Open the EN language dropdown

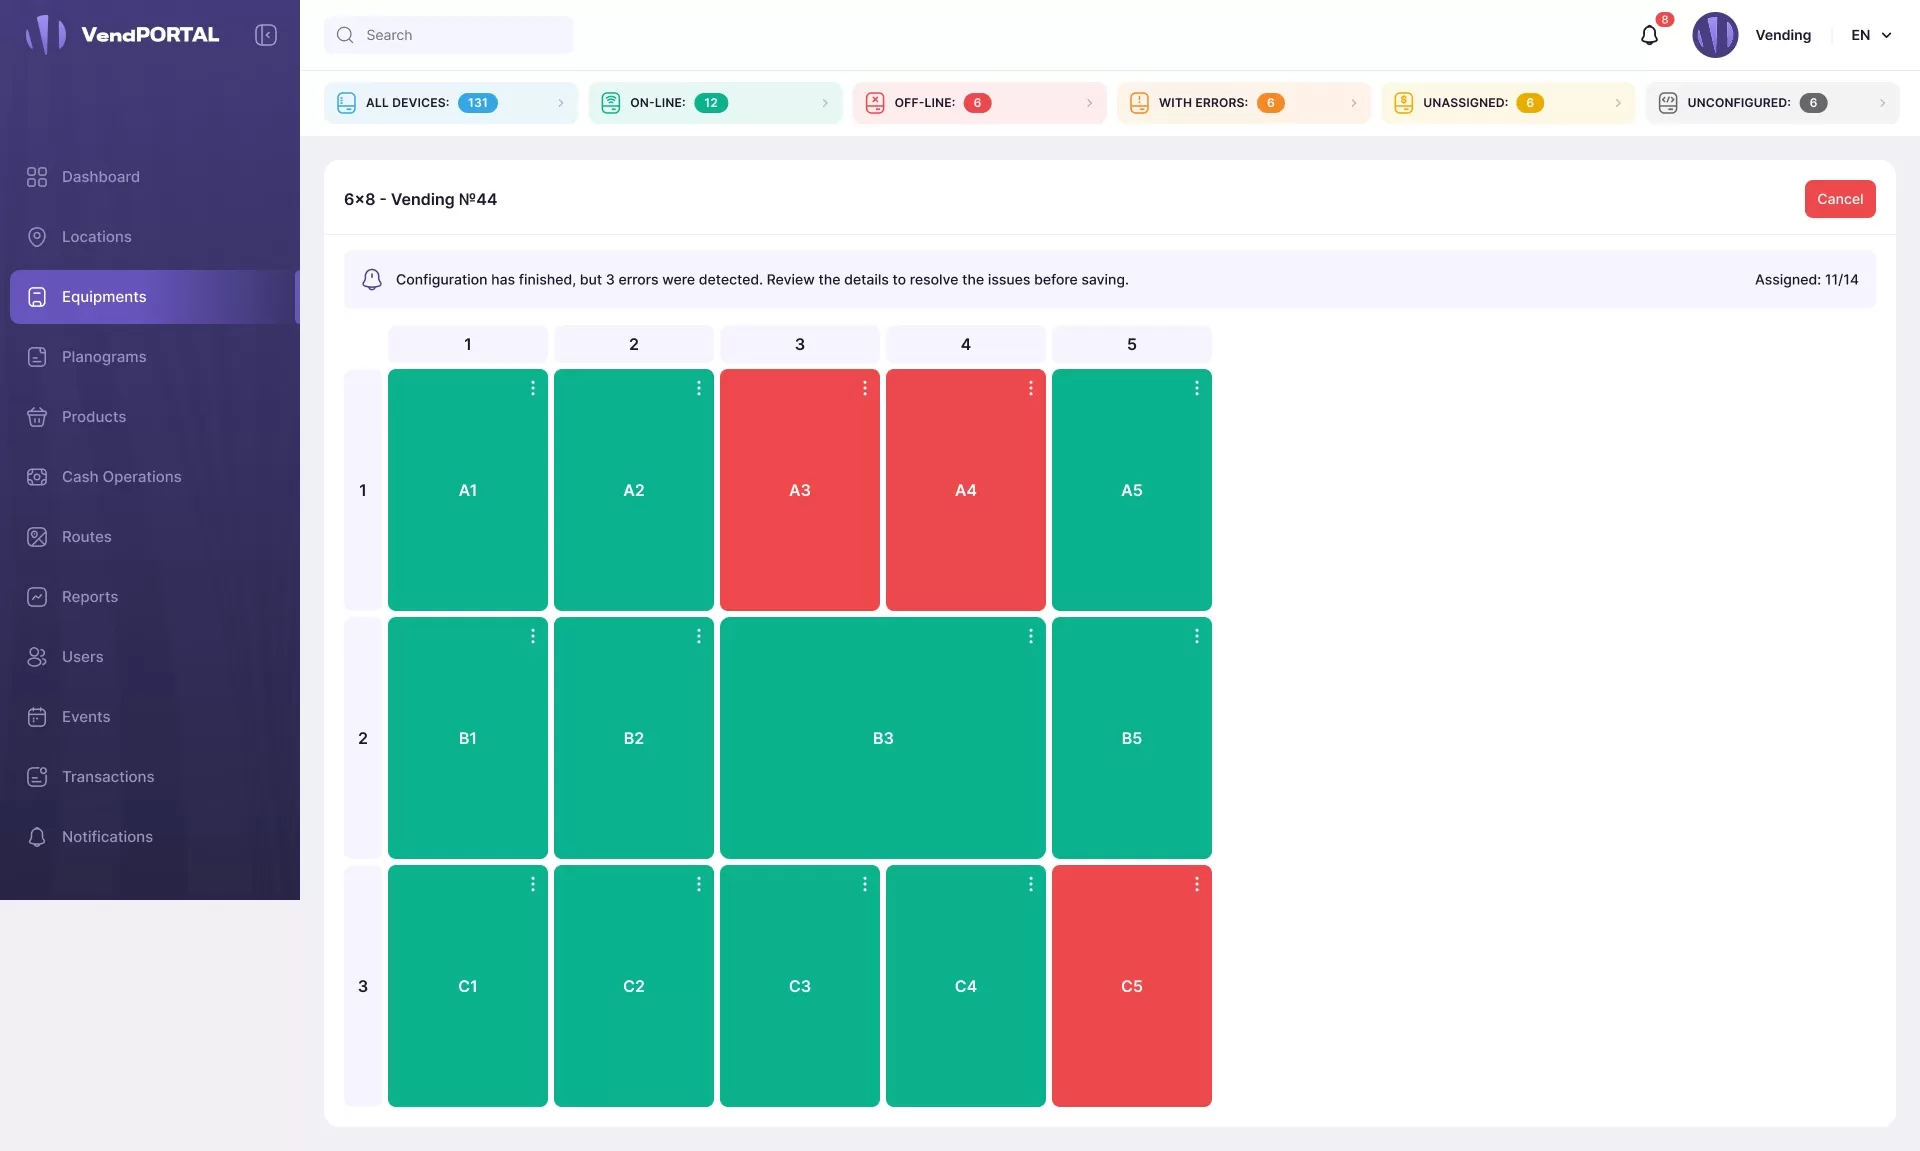pyautogui.click(x=1871, y=35)
